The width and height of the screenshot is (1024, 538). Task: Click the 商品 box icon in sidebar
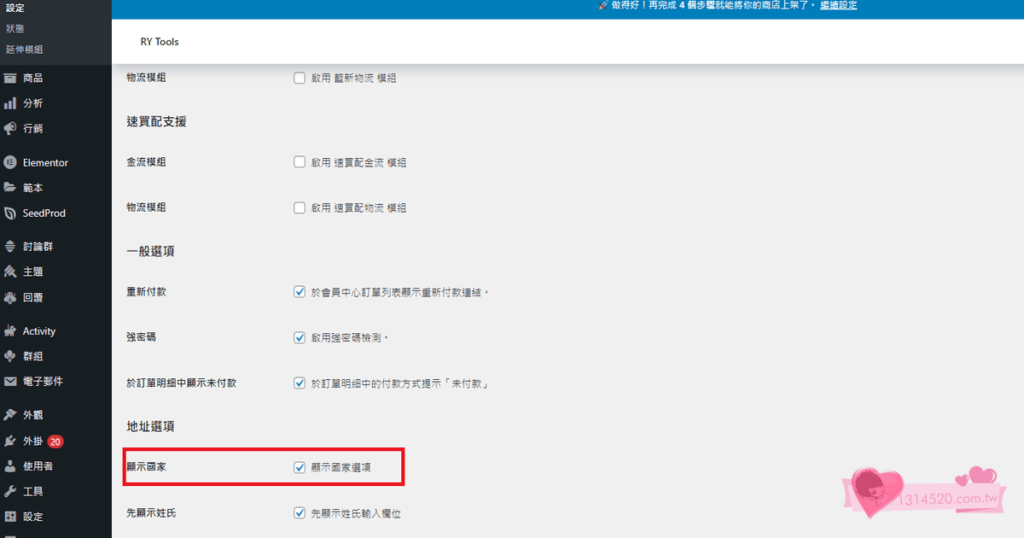coord(10,78)
